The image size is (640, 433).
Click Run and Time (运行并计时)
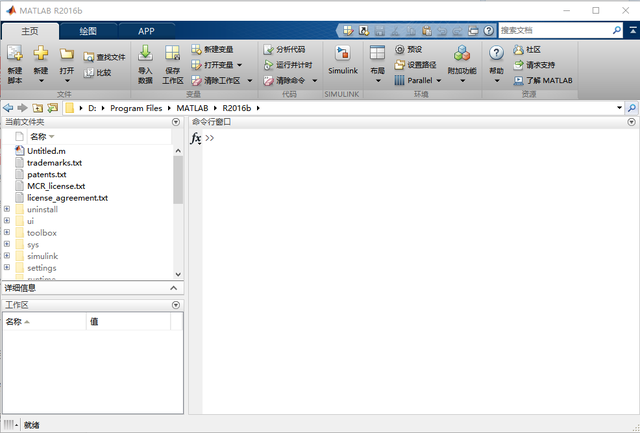(288, 65)
